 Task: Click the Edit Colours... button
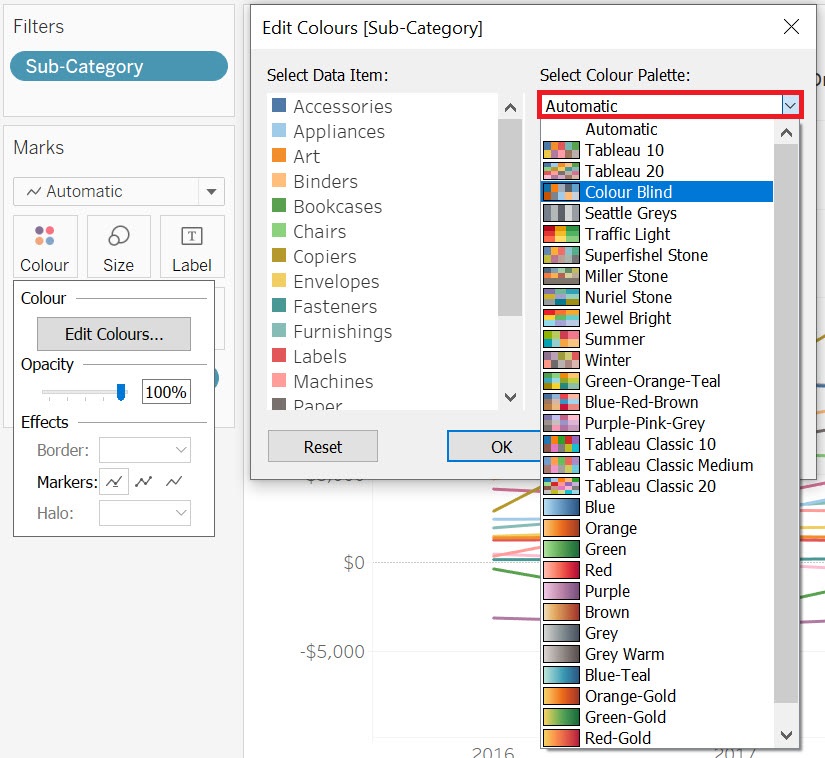click(114, 334)
